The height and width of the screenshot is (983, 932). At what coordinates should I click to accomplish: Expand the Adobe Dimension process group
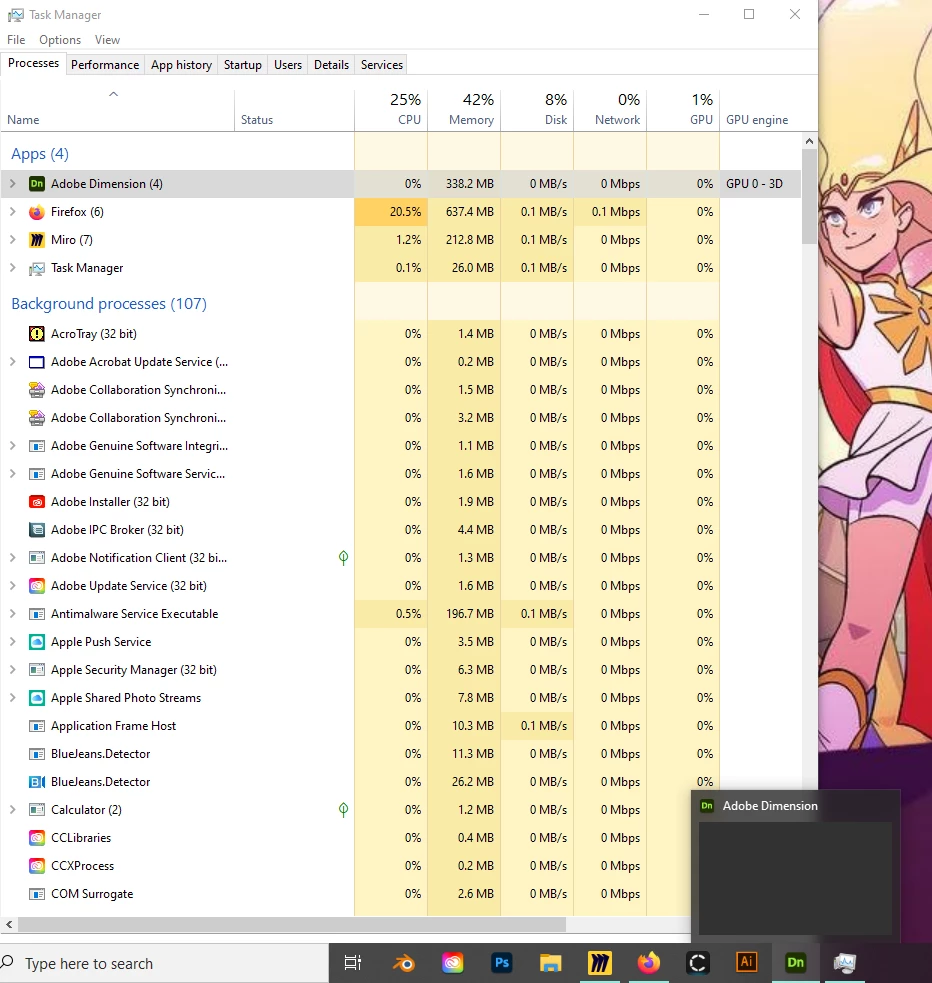[x=13, y=184]
